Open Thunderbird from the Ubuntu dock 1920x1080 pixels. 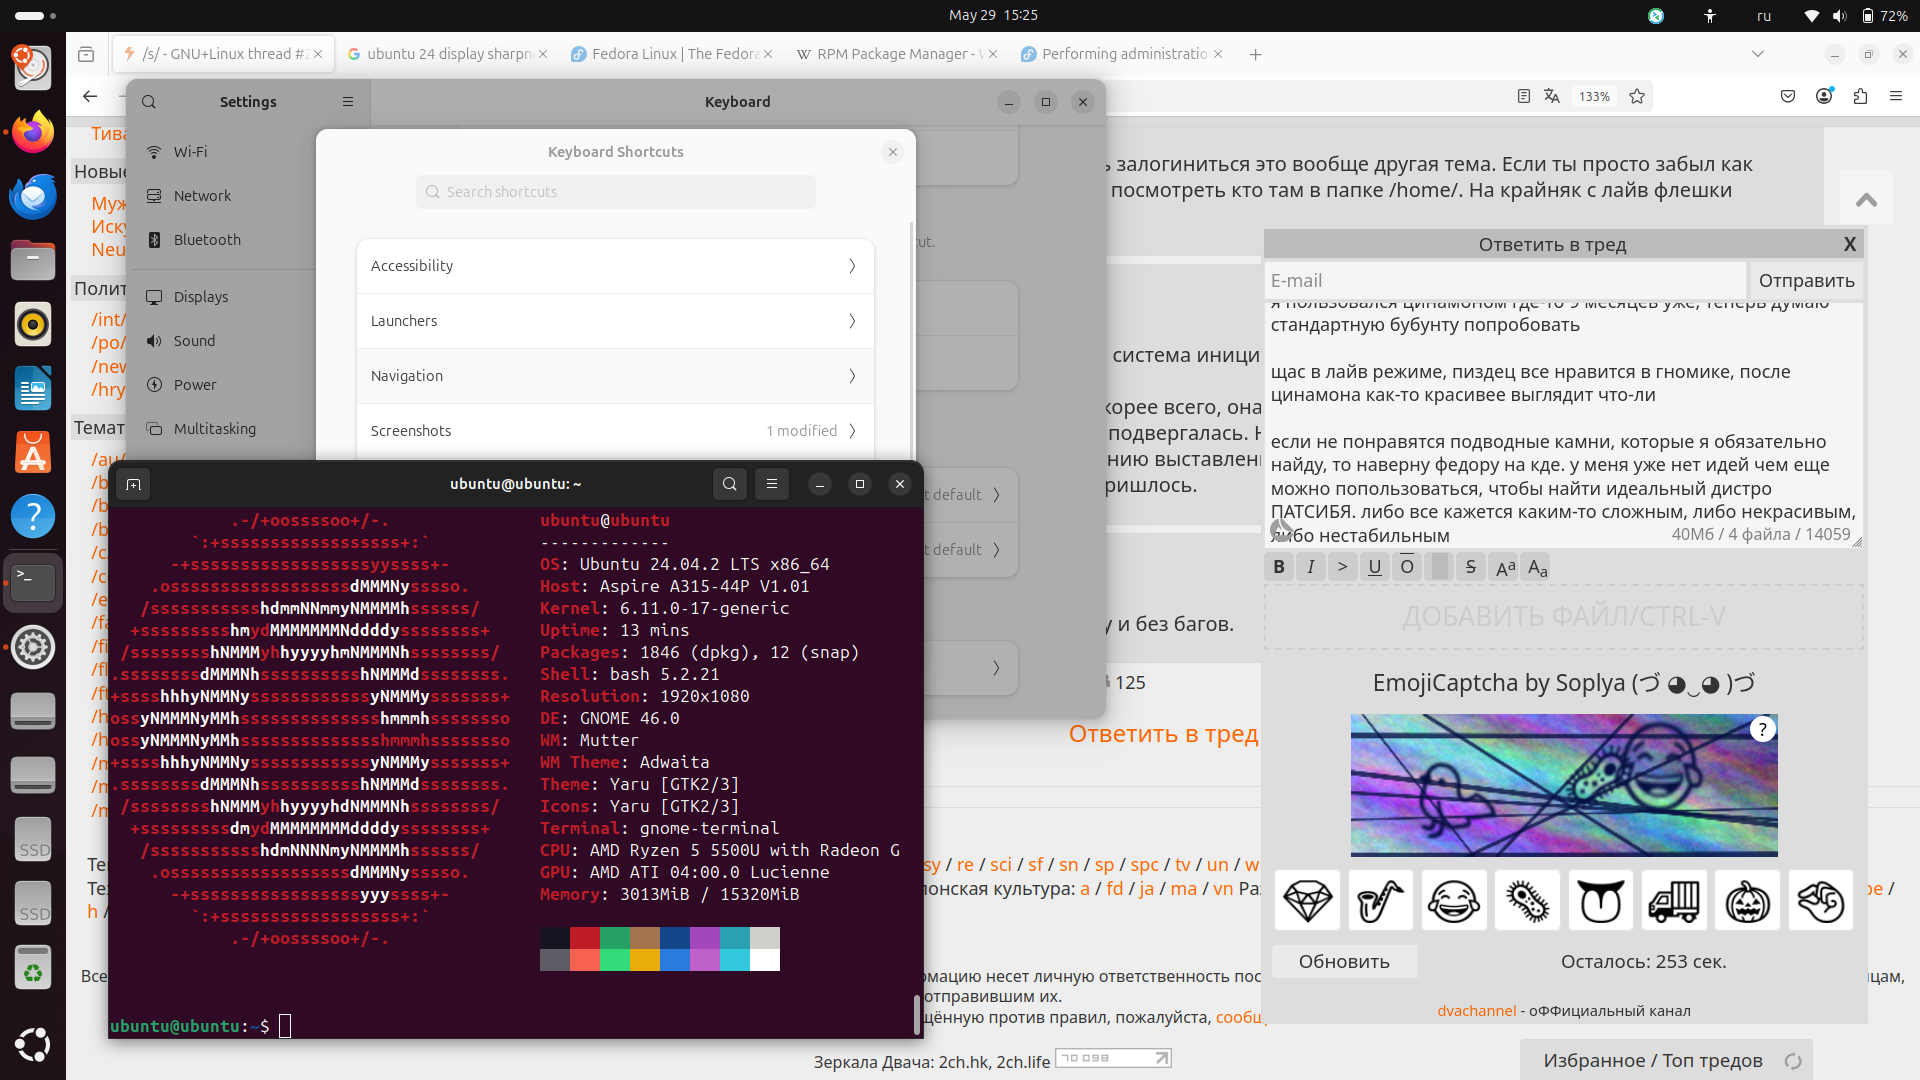click(x=33, y=197)
